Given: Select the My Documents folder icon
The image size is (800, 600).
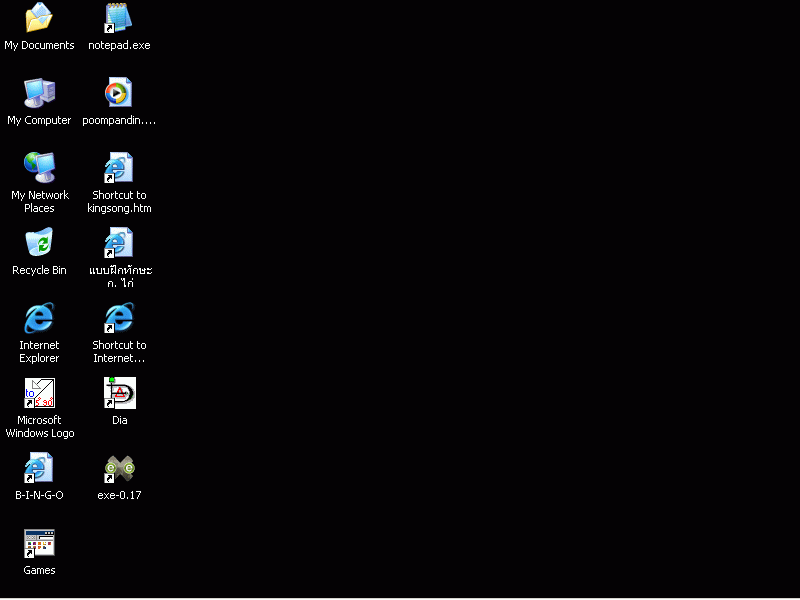Looking at the screenshot, I should 39,18.
